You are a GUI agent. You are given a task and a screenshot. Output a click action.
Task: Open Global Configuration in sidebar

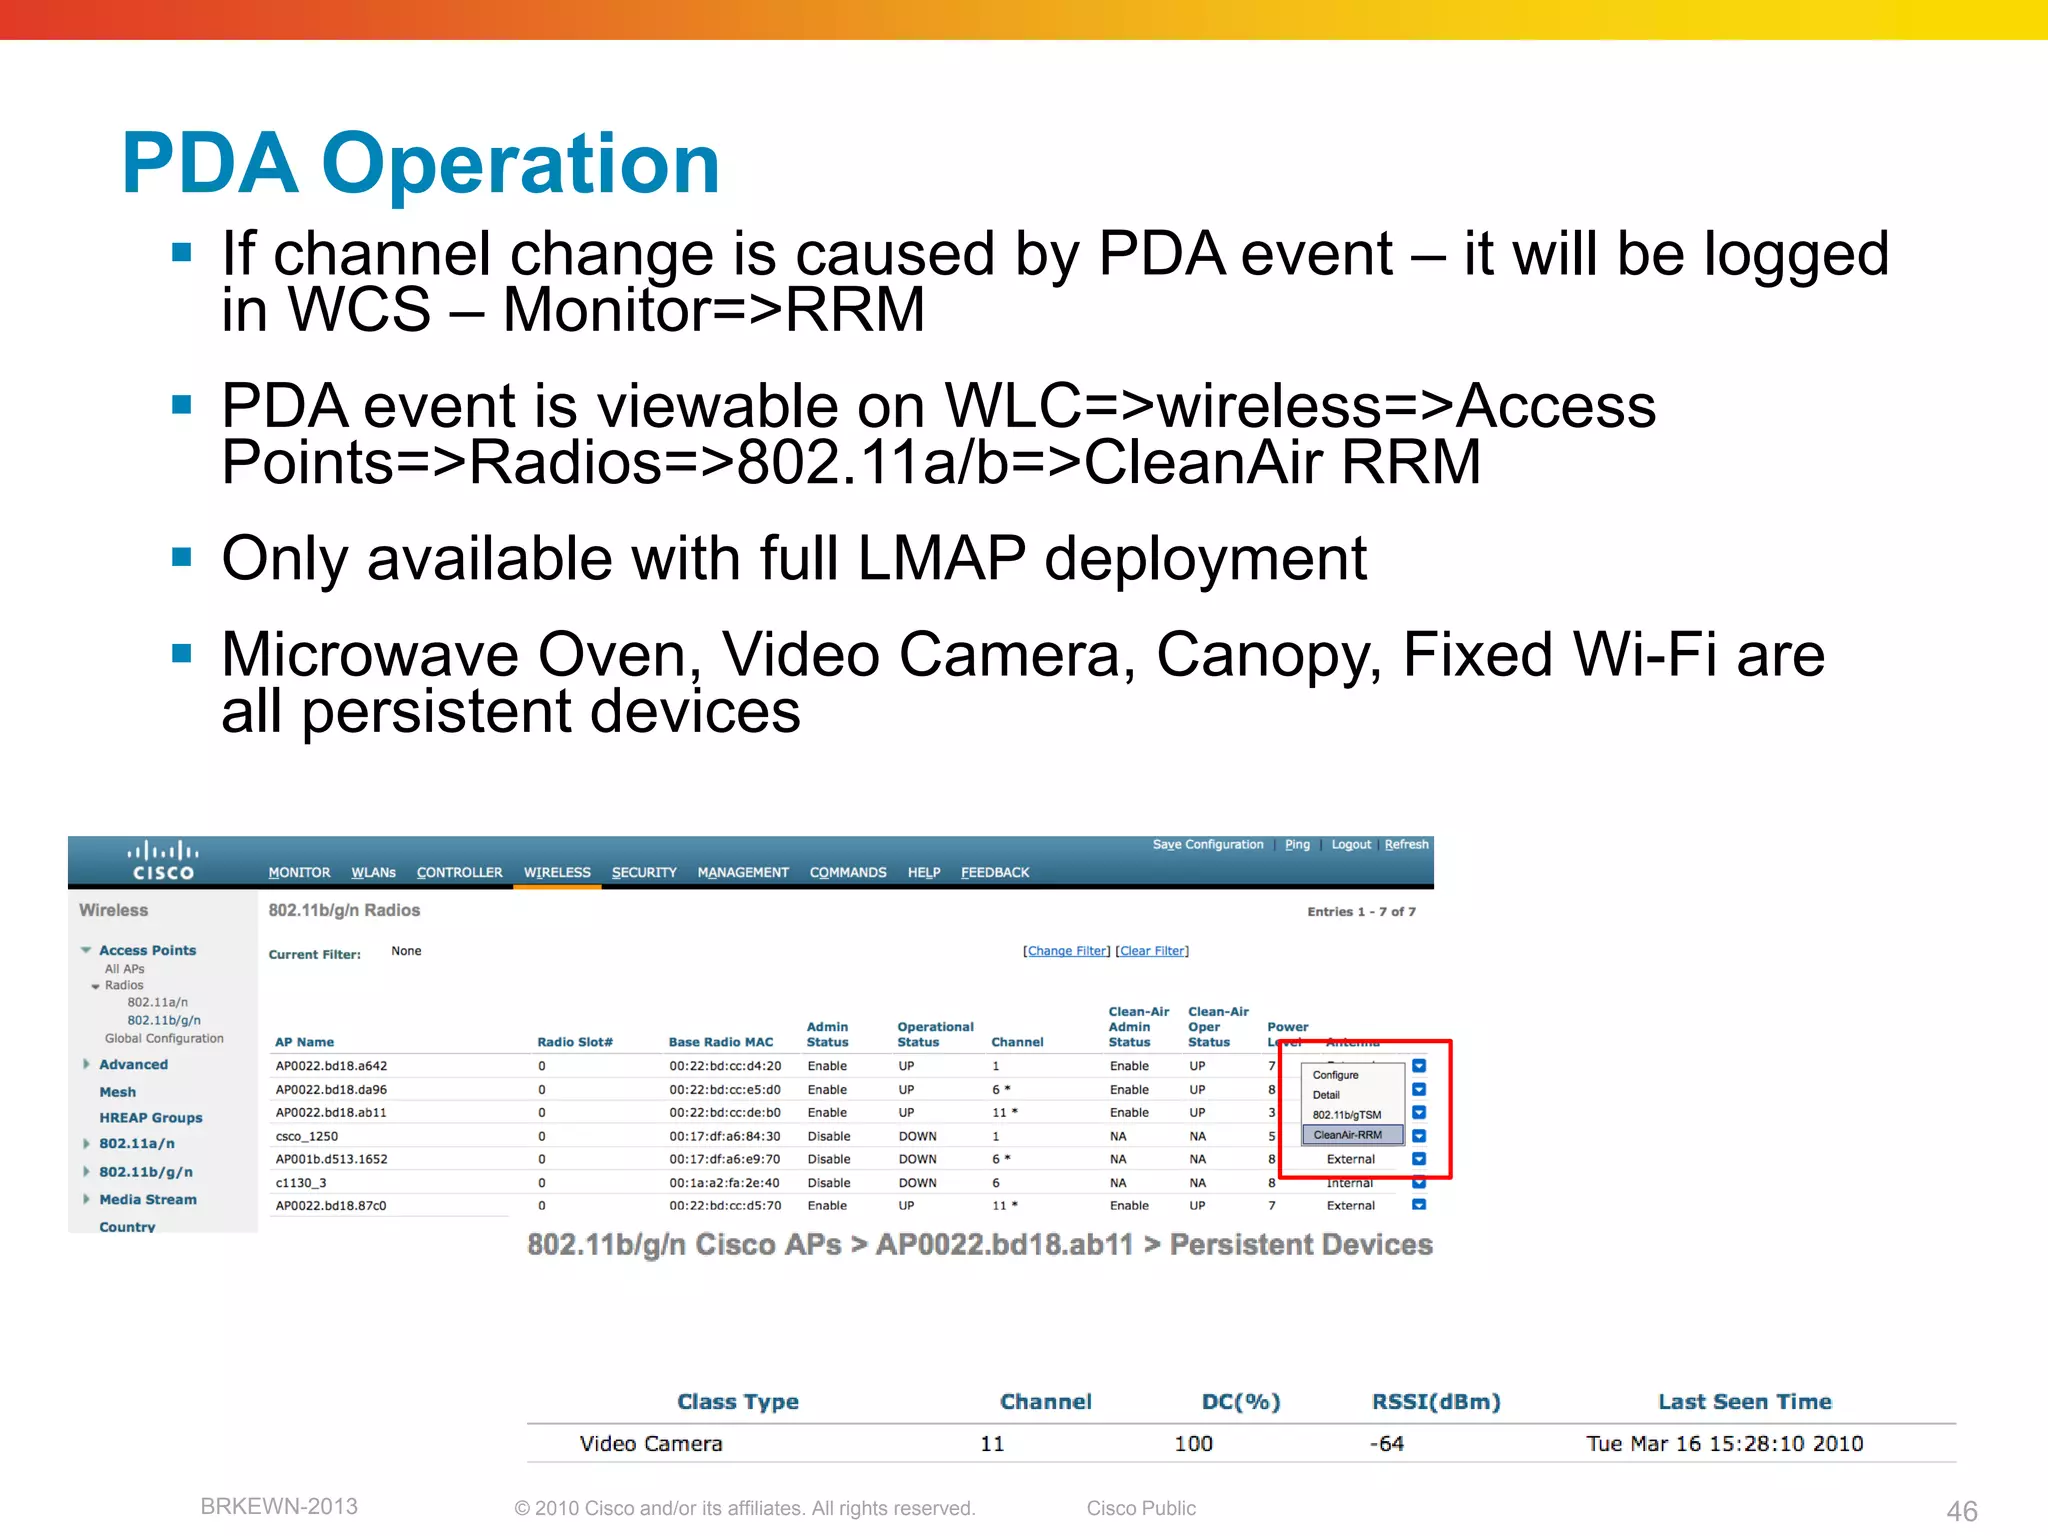click(x=164, y=1038)
